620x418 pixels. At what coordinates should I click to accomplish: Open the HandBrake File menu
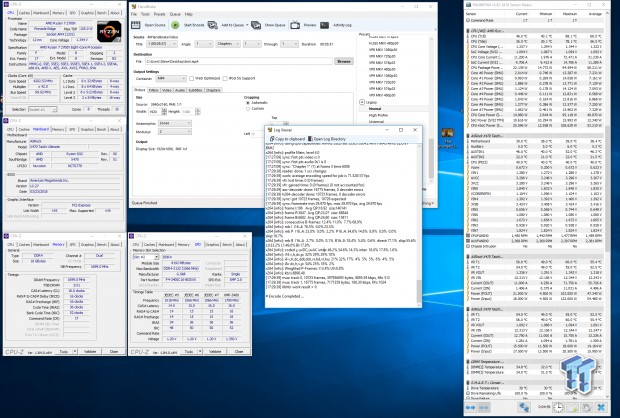click(134, 14)
